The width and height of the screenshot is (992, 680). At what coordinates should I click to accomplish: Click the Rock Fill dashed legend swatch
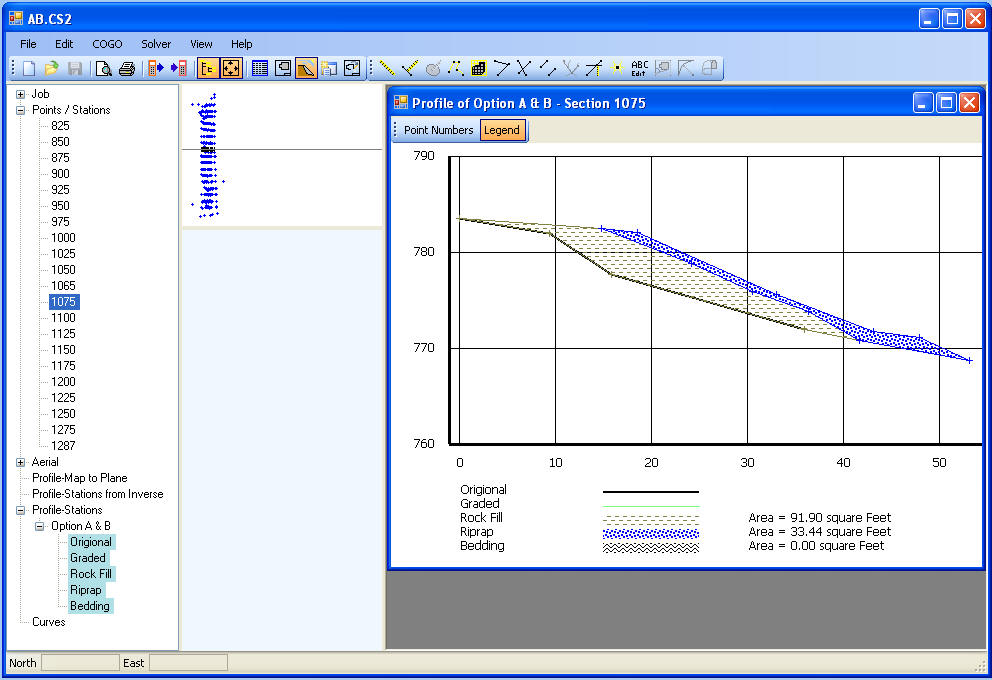pyautogui.click(x=651, y=519)
